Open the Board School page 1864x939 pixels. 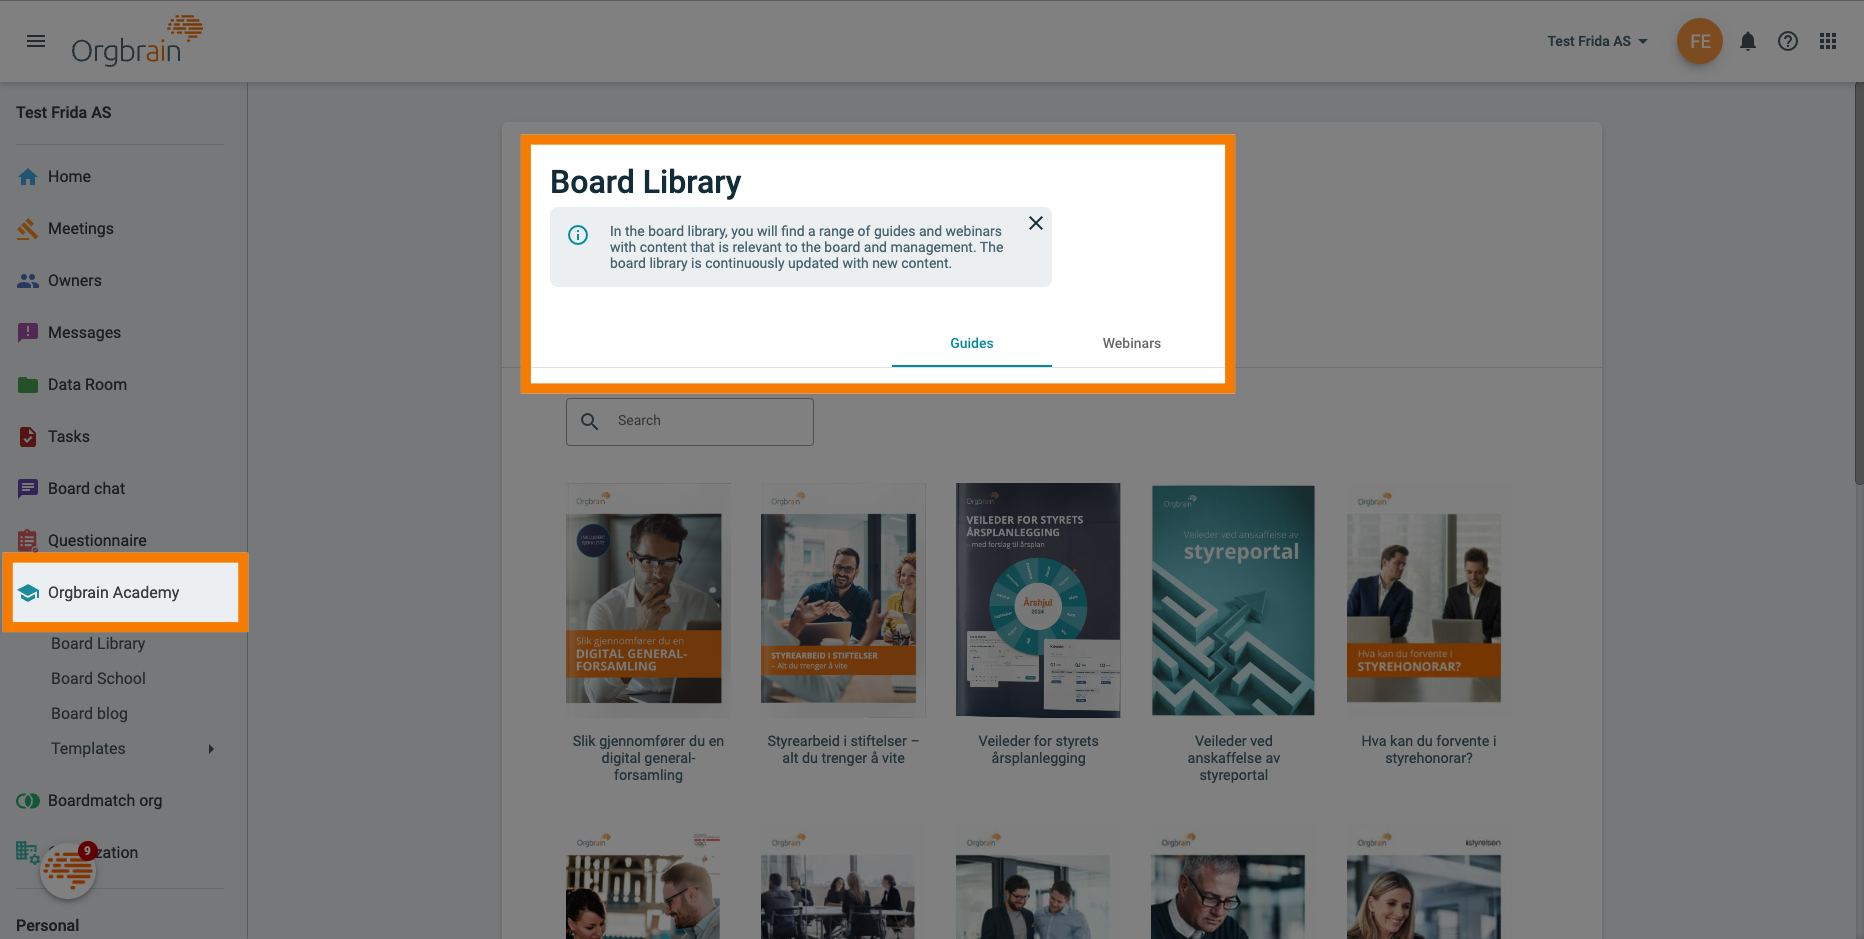[98, 678]
